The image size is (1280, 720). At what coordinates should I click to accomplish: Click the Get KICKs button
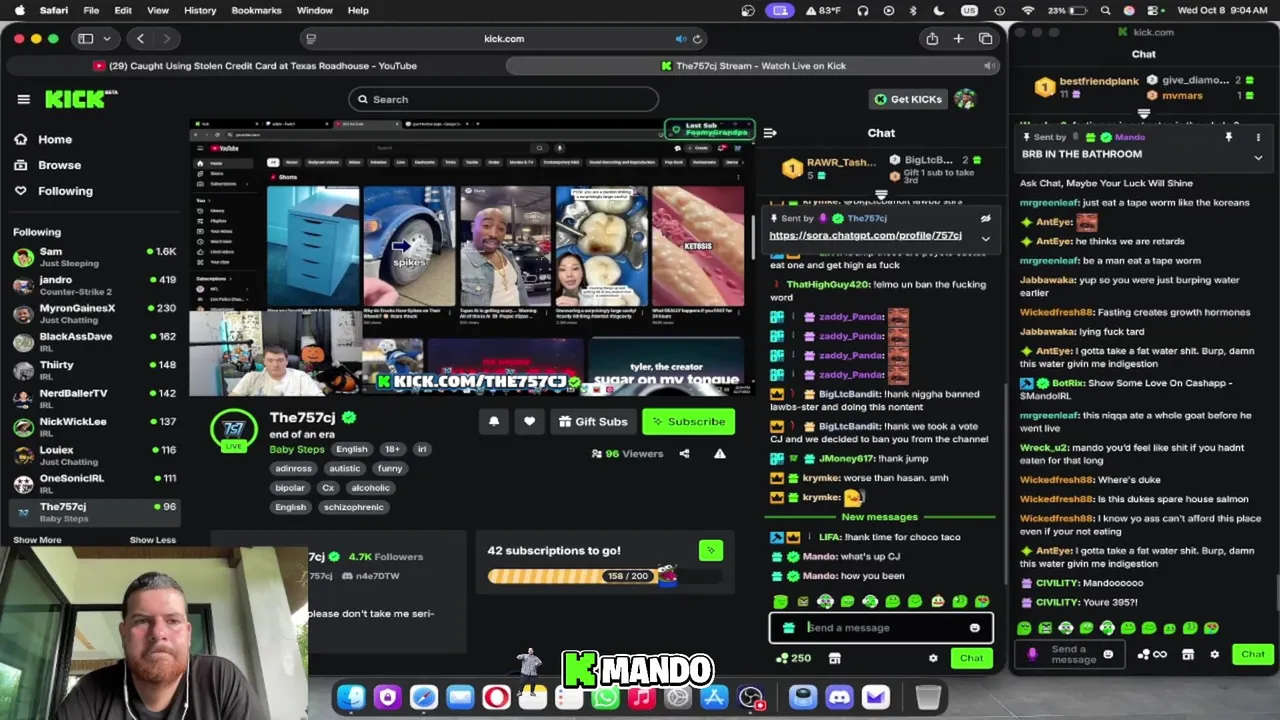pos(908,99)
